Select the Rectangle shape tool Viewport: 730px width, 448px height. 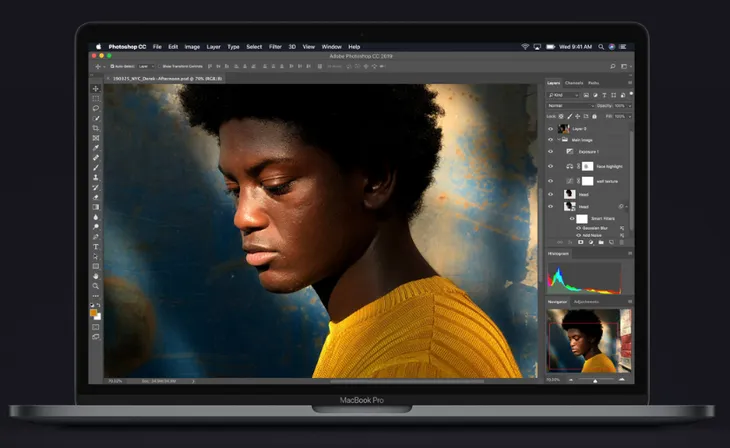coord(96,266)
